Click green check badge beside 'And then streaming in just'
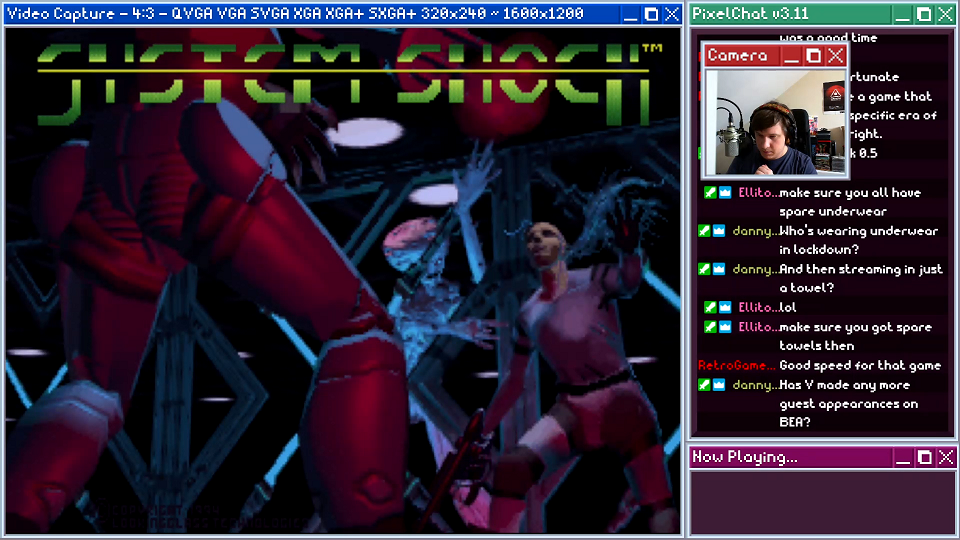This screenshot has width=960, height=540. (704, 269)
